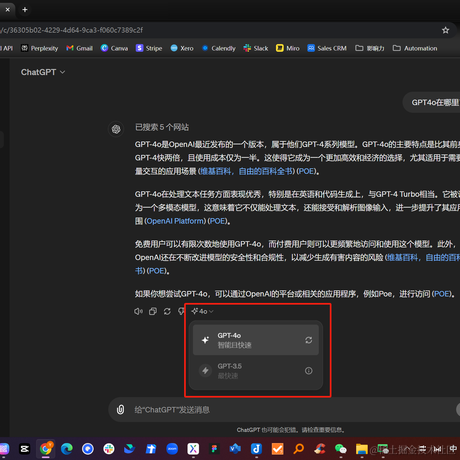
Task: Open Figma from the taskbar
Action: click(214, 449)
